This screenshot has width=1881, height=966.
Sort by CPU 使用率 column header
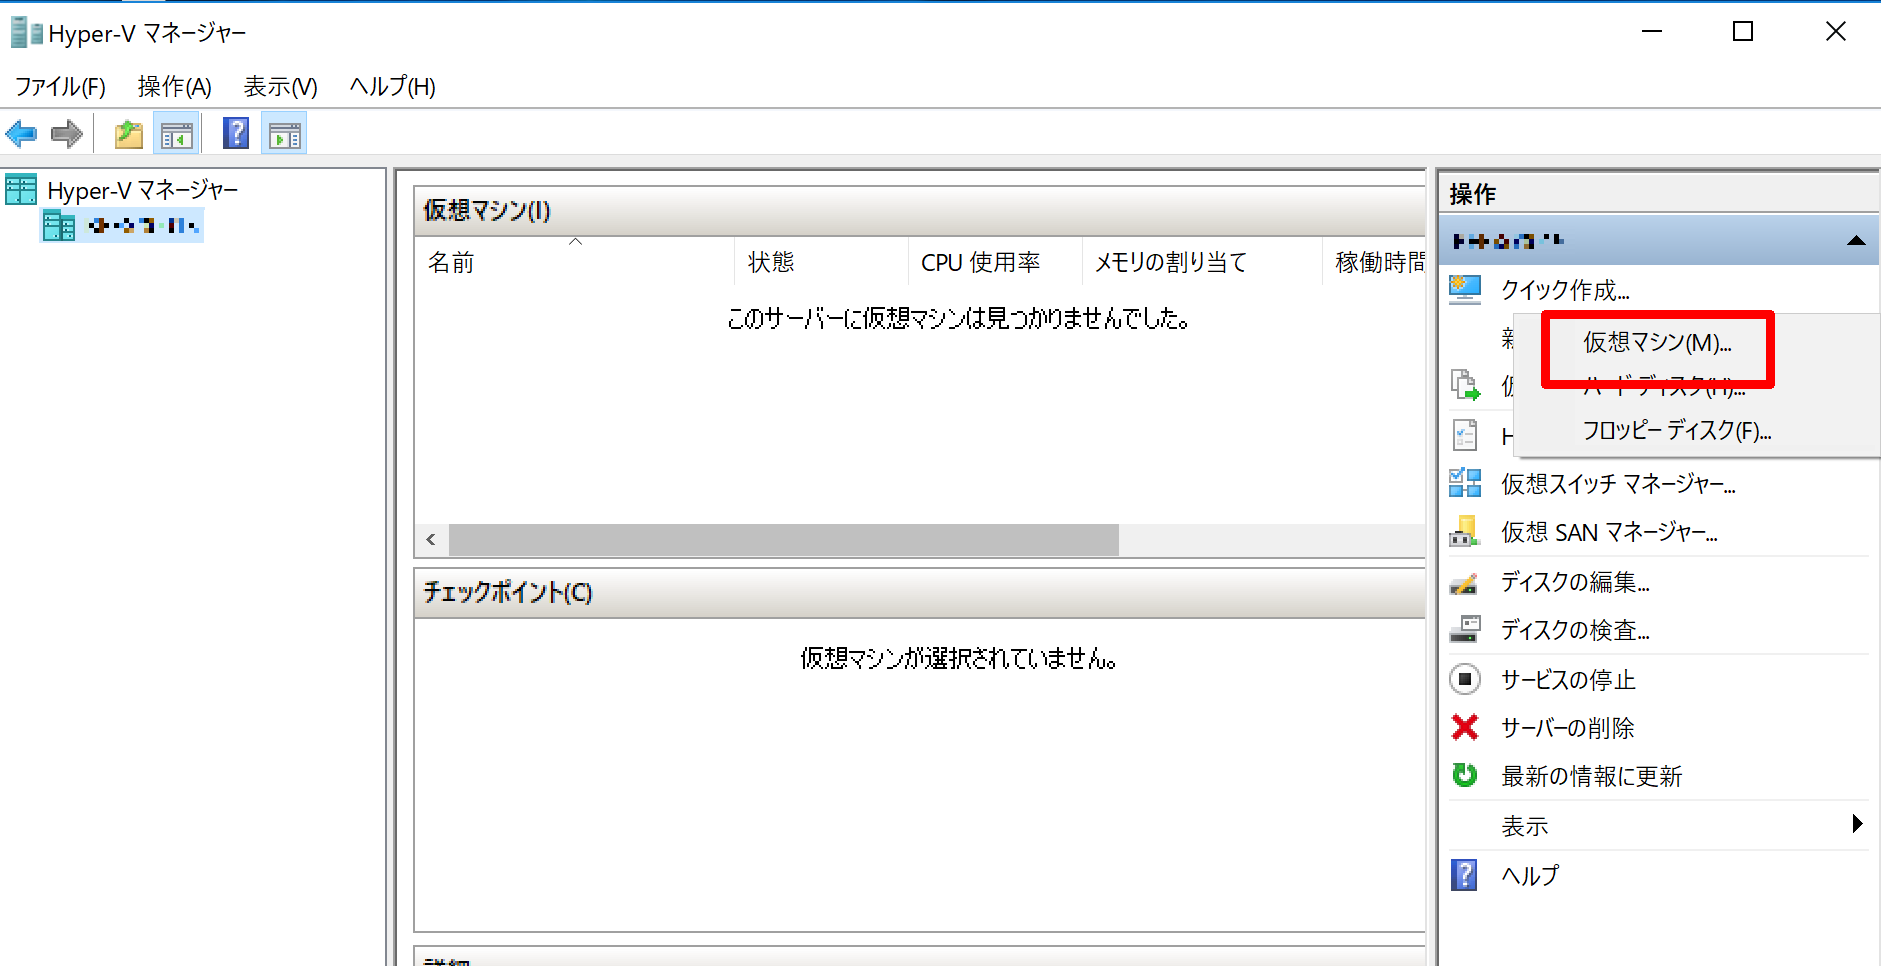click(x=995, y=262)
